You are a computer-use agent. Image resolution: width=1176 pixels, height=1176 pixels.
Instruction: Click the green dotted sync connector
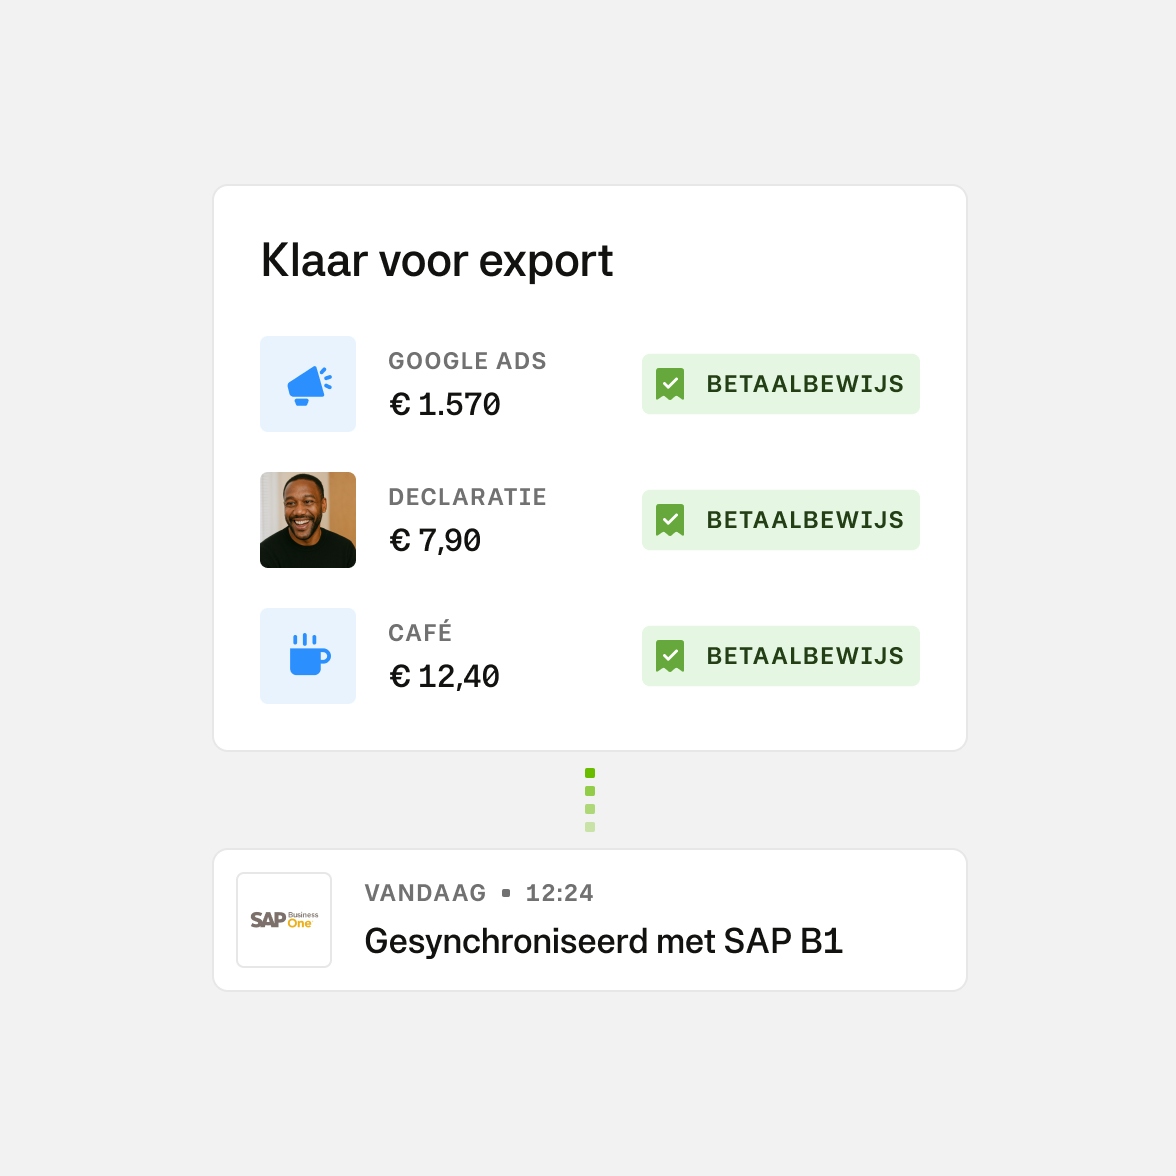(590, 800)
